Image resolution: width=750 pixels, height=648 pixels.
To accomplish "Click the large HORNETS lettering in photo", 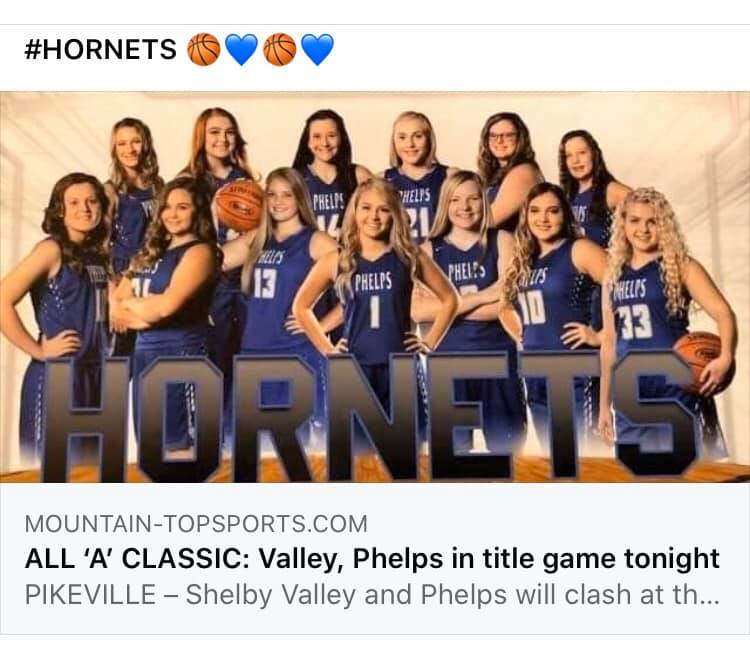I will 368,416.
